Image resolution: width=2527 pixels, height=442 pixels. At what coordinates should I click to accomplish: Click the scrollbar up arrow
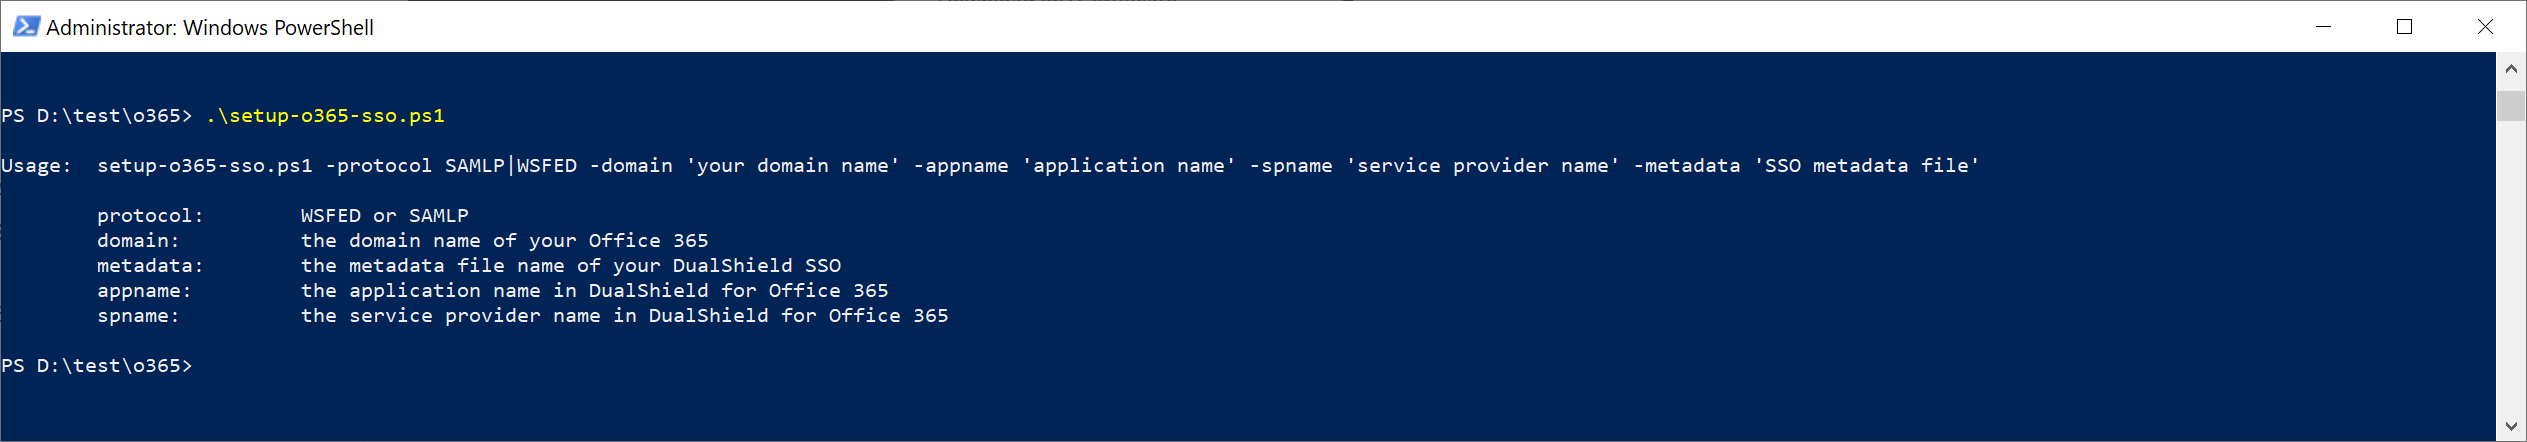pyautogui.click(x=2511, y=69)
